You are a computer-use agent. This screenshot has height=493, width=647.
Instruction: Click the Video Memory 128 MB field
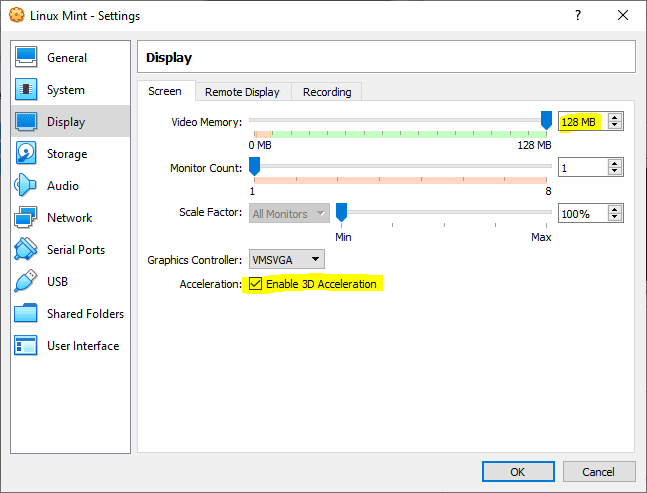583,122
